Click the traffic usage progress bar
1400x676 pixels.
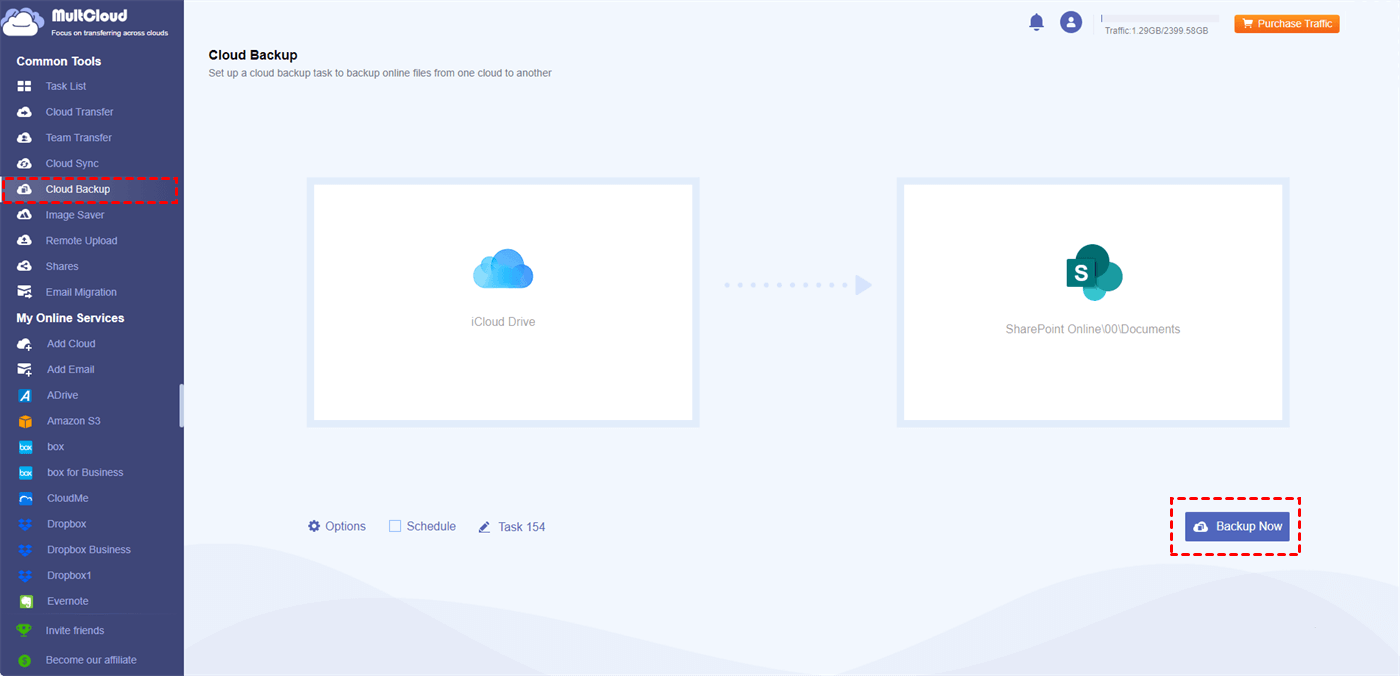coord(1160,18)
